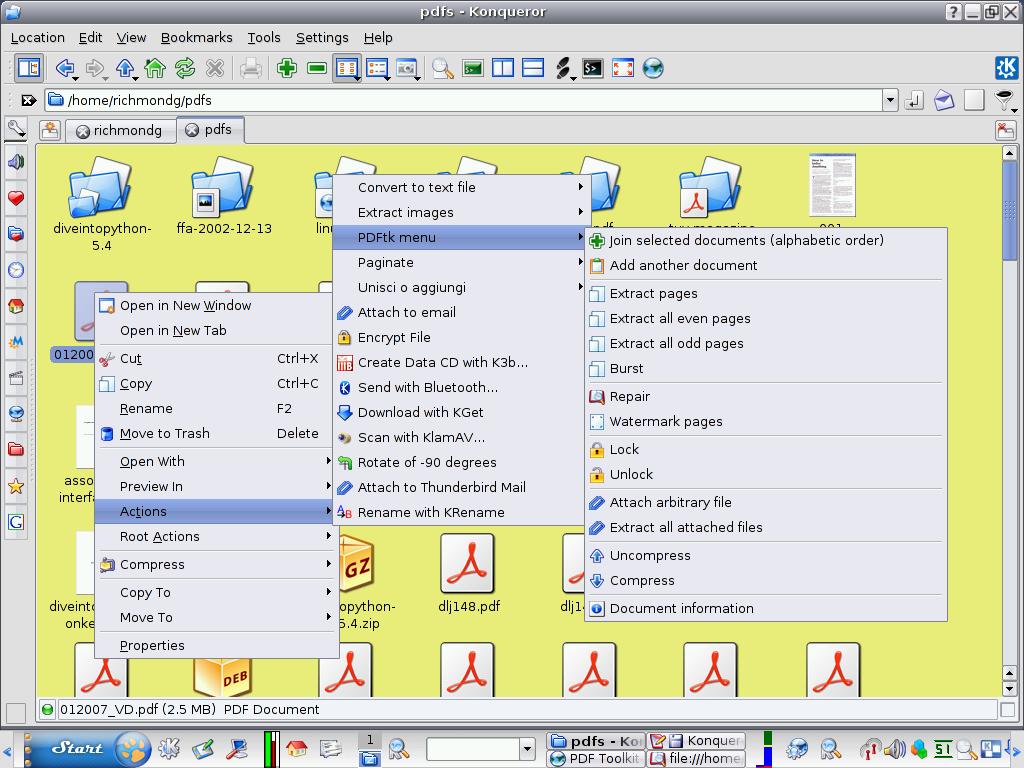Go to Home via house toolbar icon
The width and height of the screenshot is (1024, 768).
pyautogui.click(x=155, y=68)
